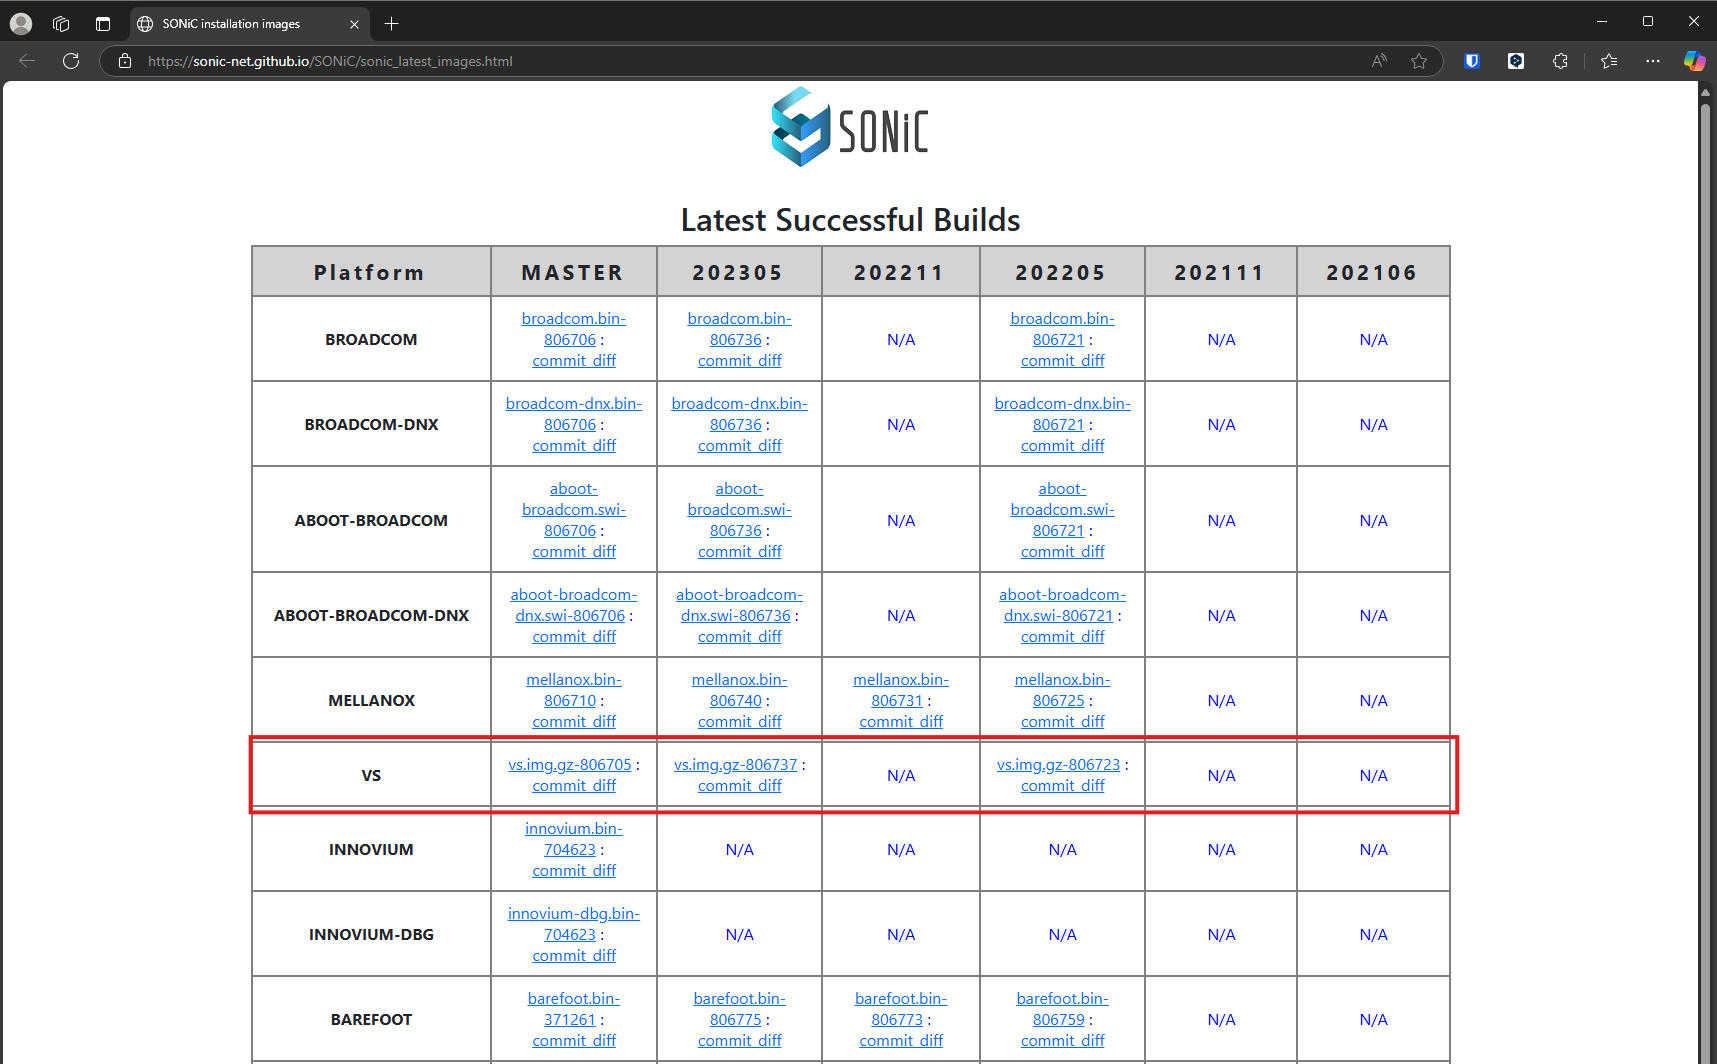Close the SONiC installation images tab
1717x1064 pixels.
pos(354,24)
